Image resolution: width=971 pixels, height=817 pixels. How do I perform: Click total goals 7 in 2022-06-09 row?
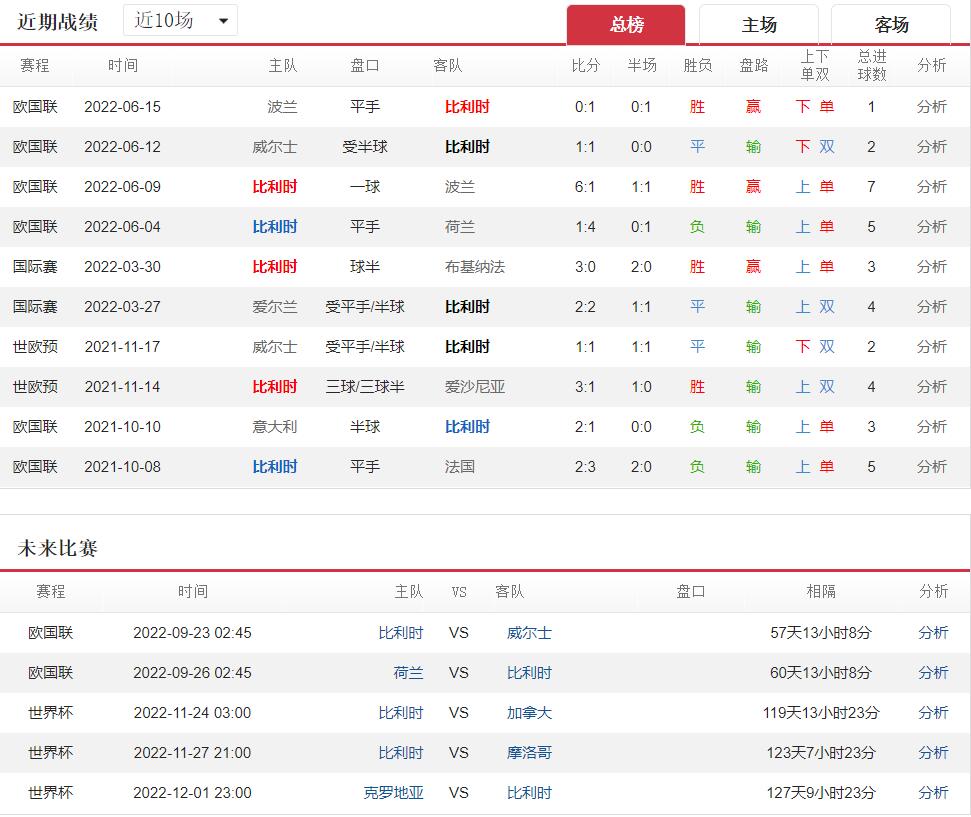point(871,186)
